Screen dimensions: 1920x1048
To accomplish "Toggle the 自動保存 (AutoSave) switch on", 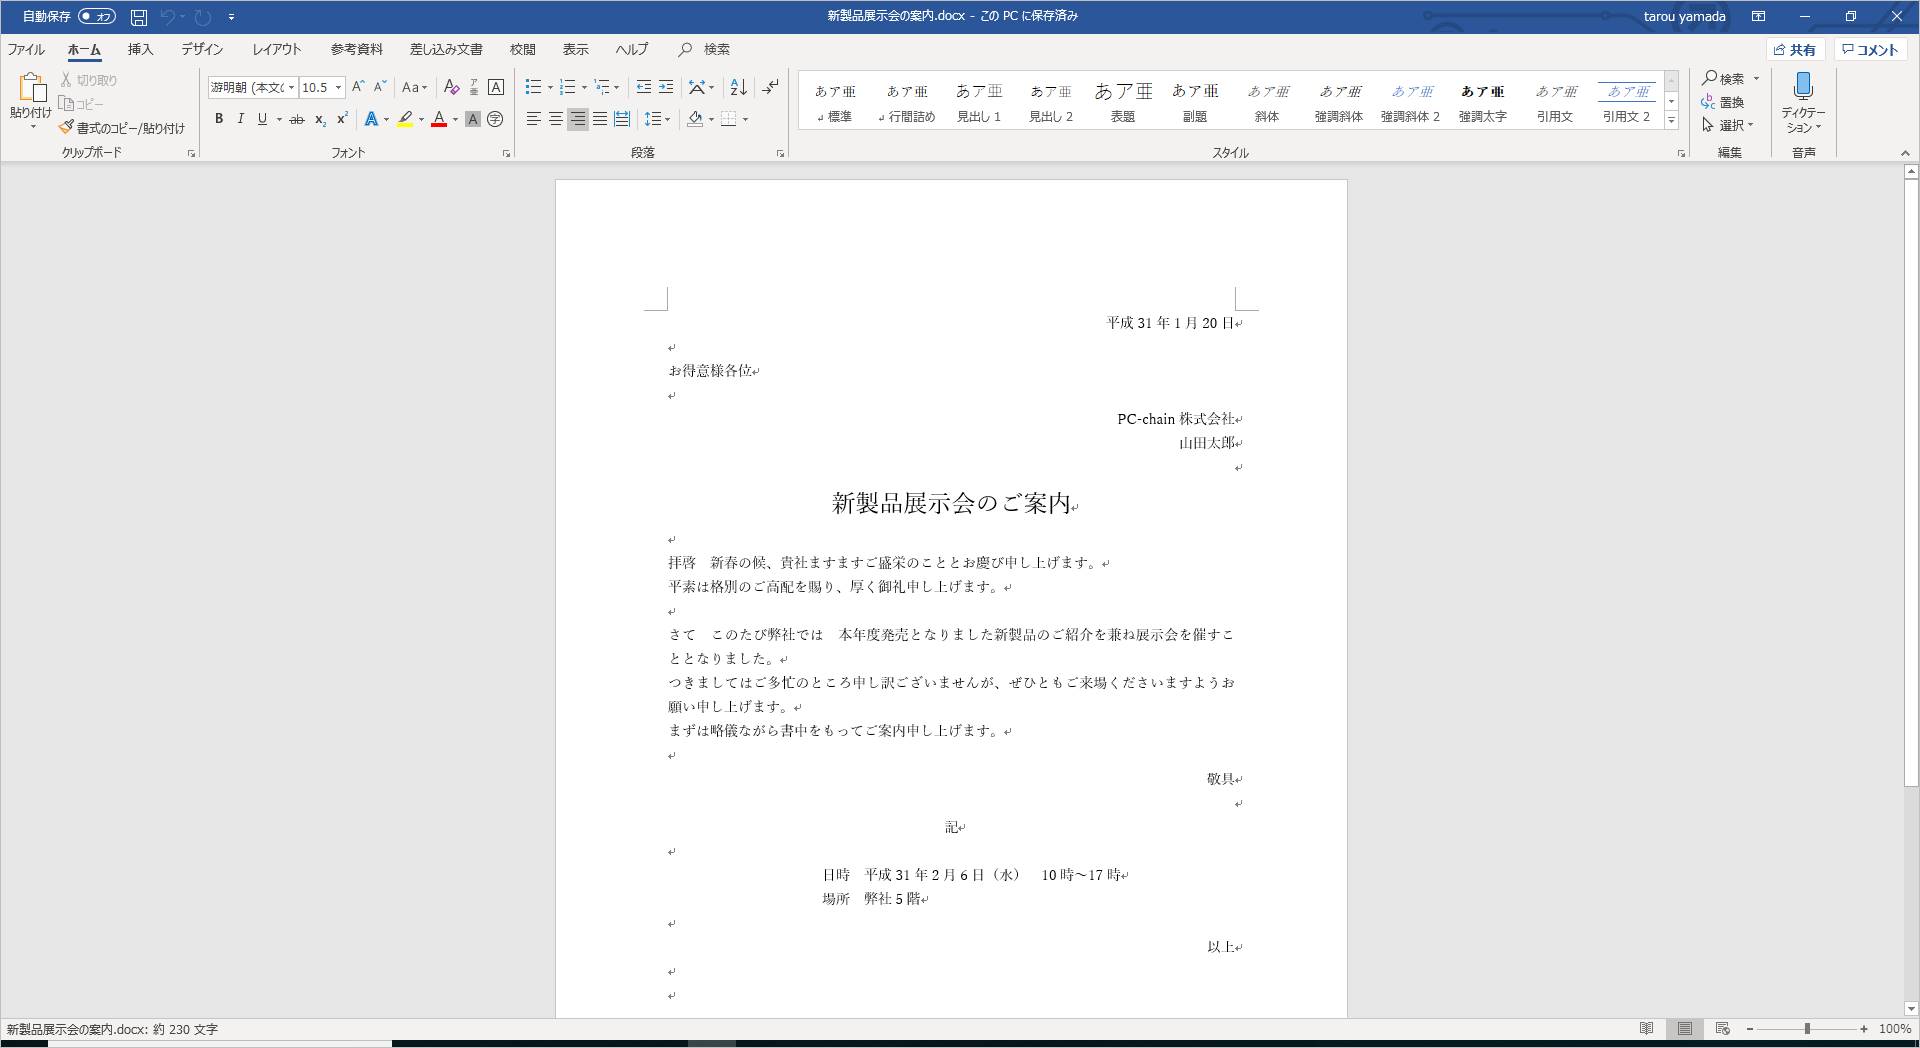I will tap(98, 16).
